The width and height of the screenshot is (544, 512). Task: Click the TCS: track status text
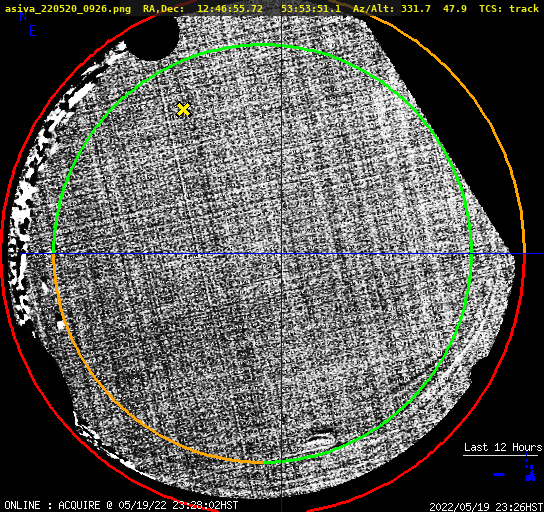tap(509, 9)
